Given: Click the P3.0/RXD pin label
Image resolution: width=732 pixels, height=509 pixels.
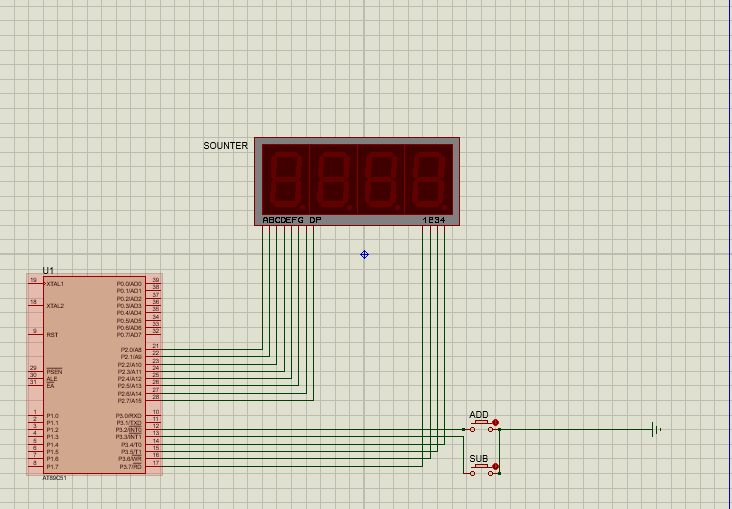Looking at the screenshot, I should [129, 416].
